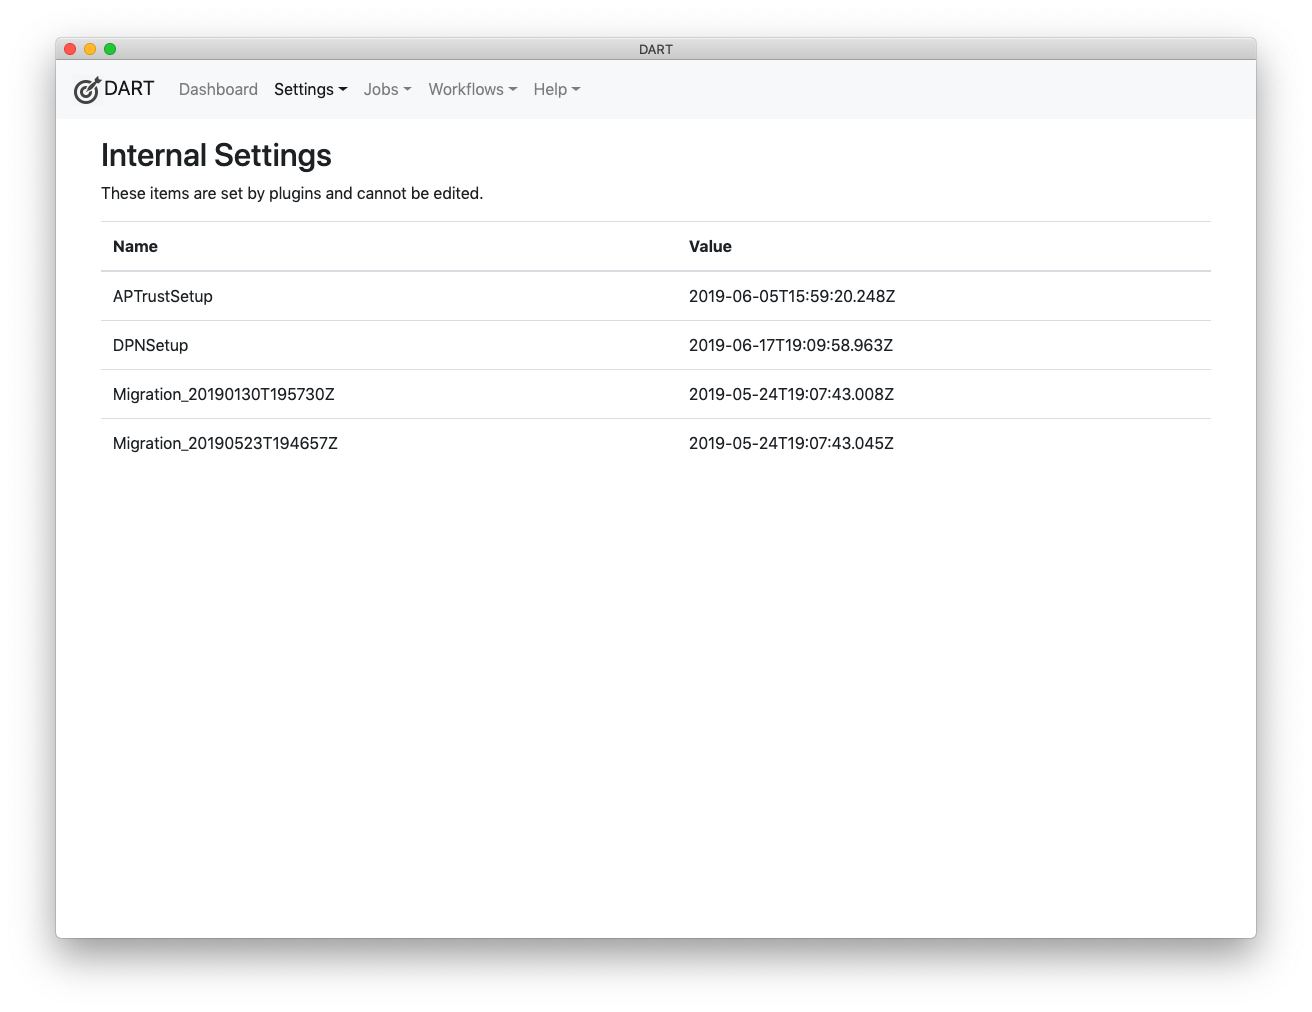Click the DART target logo icon
This screenshot has height=1012, width=1312.
click(x=87, y=89)
